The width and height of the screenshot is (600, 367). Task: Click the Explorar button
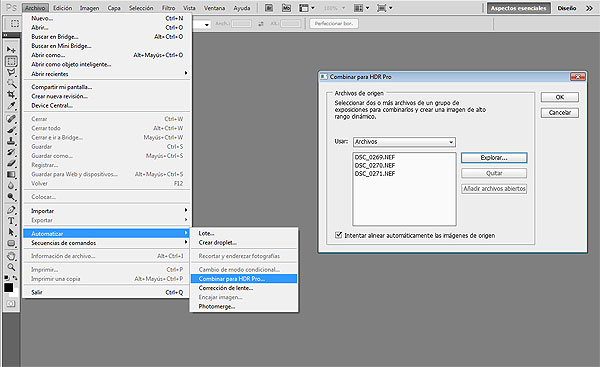tap(494, 158)
